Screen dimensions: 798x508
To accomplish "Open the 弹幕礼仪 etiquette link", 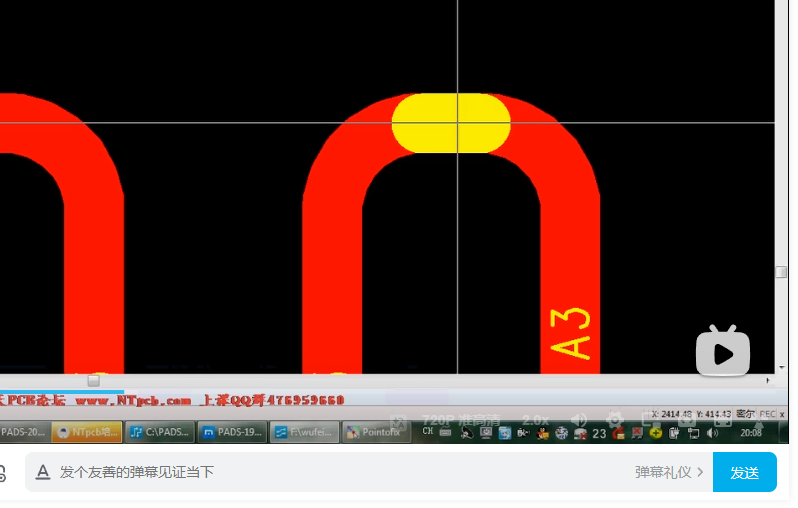I will point(668,472).
